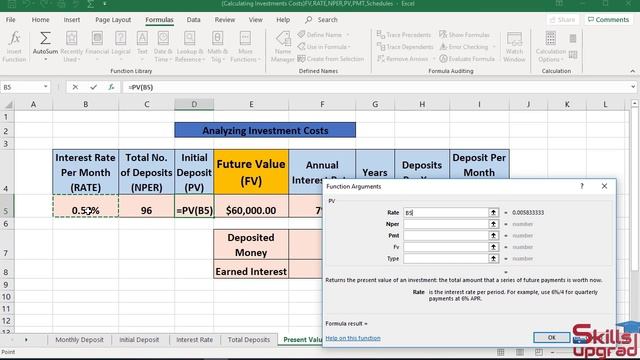The image size is (640, 360).
Task: Click the Type range selector arrow icon
Action: pos(493,258)
